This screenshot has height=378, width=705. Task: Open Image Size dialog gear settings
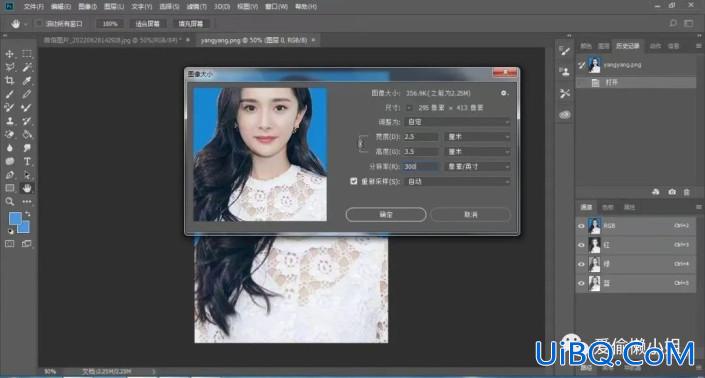coord(504,93)
